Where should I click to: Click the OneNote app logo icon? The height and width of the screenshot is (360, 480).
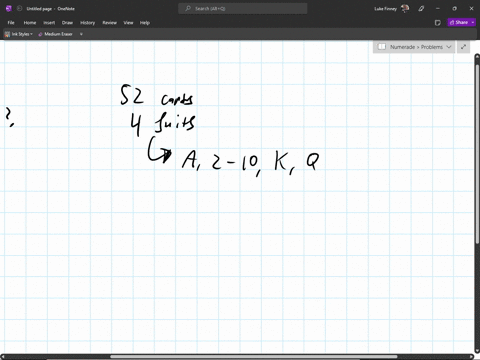coord(9,9)
